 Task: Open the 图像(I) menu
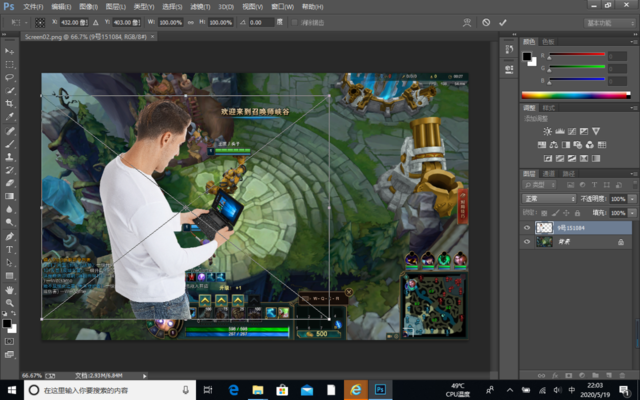coord(89,7)
